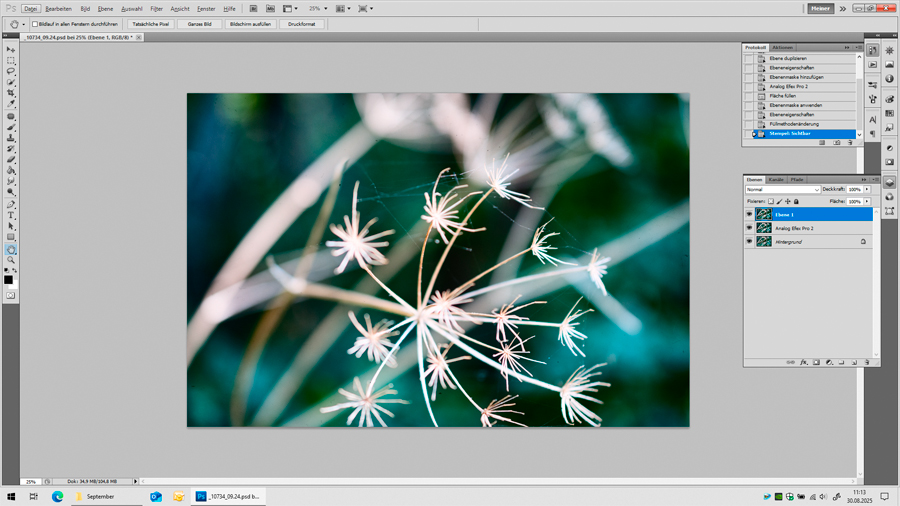Click the foreground color swatch
The height and width of the screenshot is (506, 900).
tap(8, 280)
